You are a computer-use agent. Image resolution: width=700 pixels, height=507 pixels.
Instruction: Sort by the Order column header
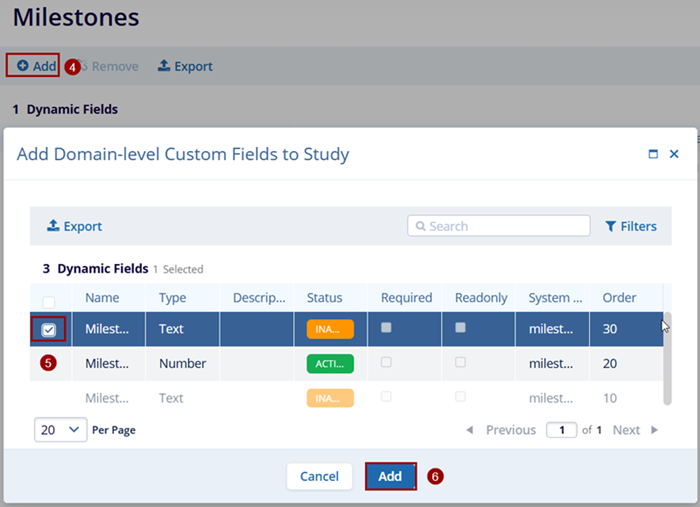[619, 298]
